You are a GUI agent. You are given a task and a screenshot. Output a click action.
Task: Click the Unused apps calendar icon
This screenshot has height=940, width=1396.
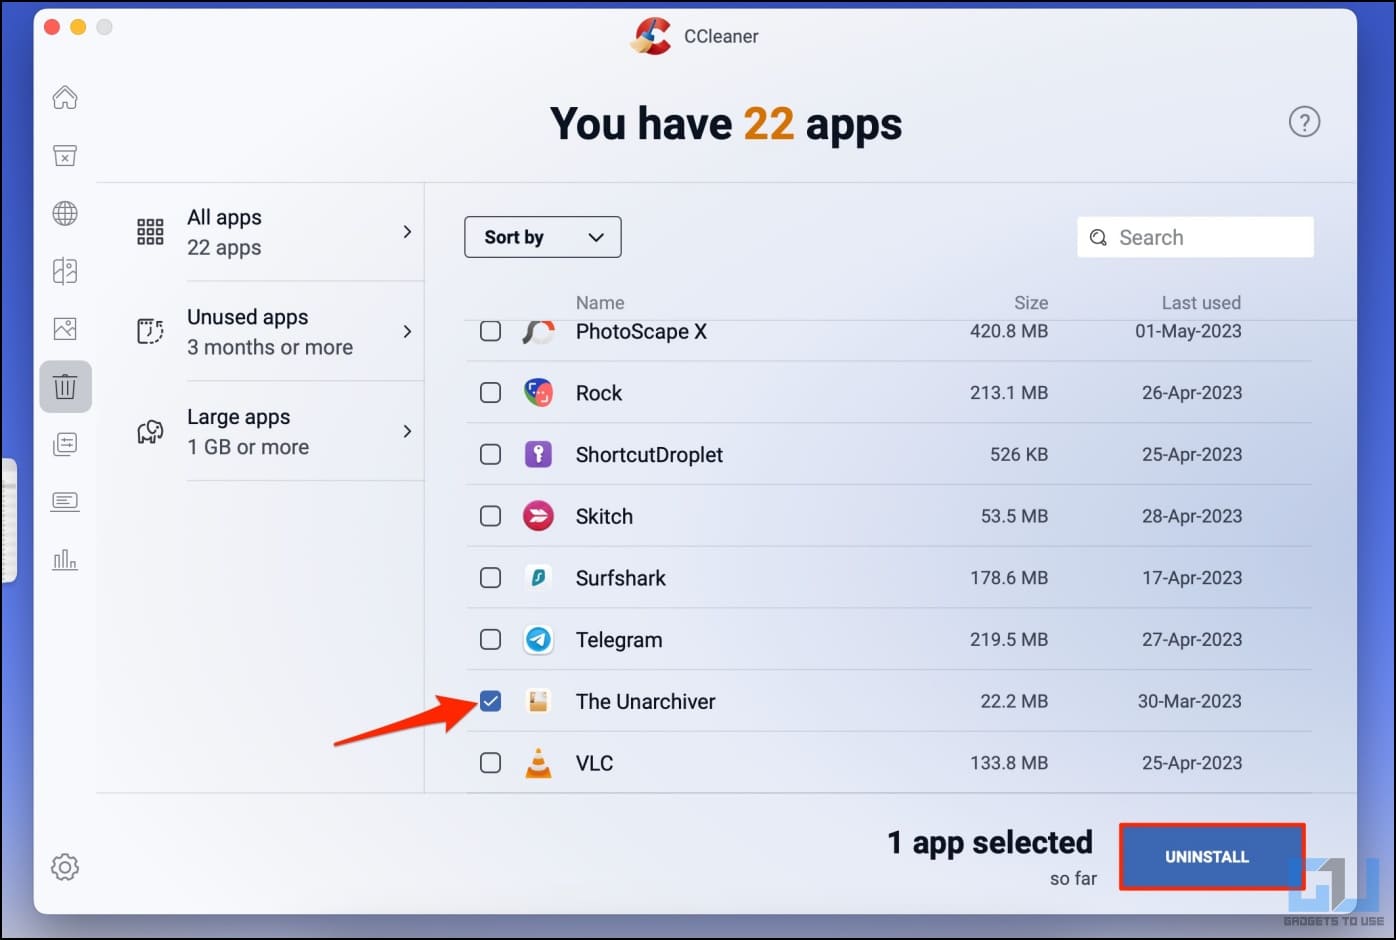tap(150, 331)
